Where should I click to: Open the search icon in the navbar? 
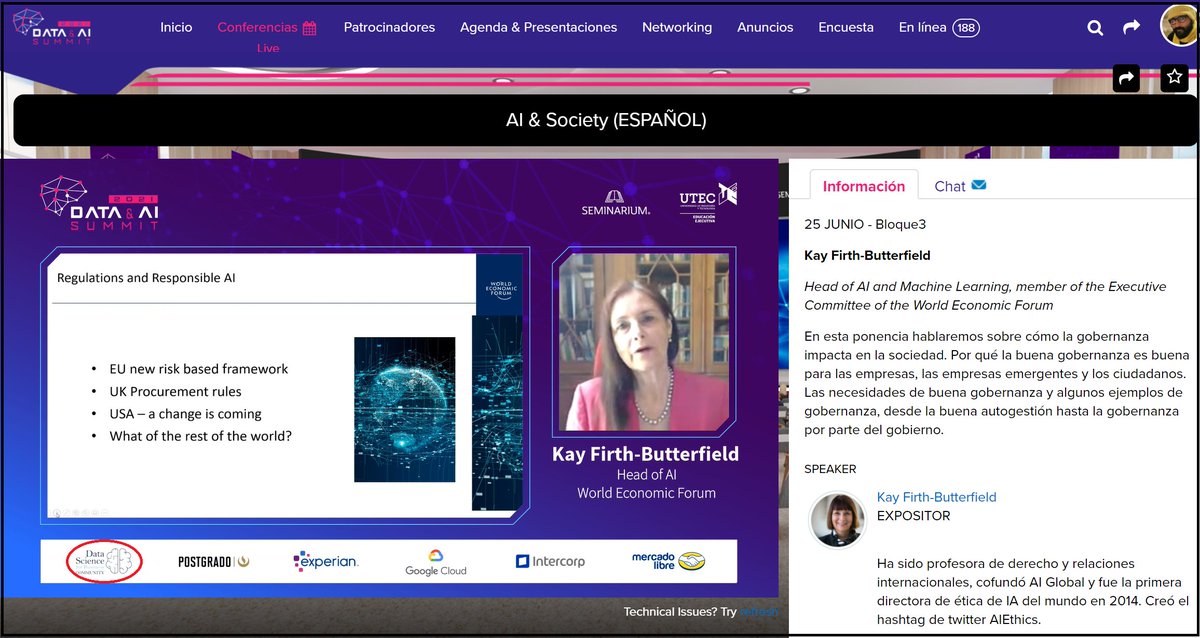tap(1095, 27)
